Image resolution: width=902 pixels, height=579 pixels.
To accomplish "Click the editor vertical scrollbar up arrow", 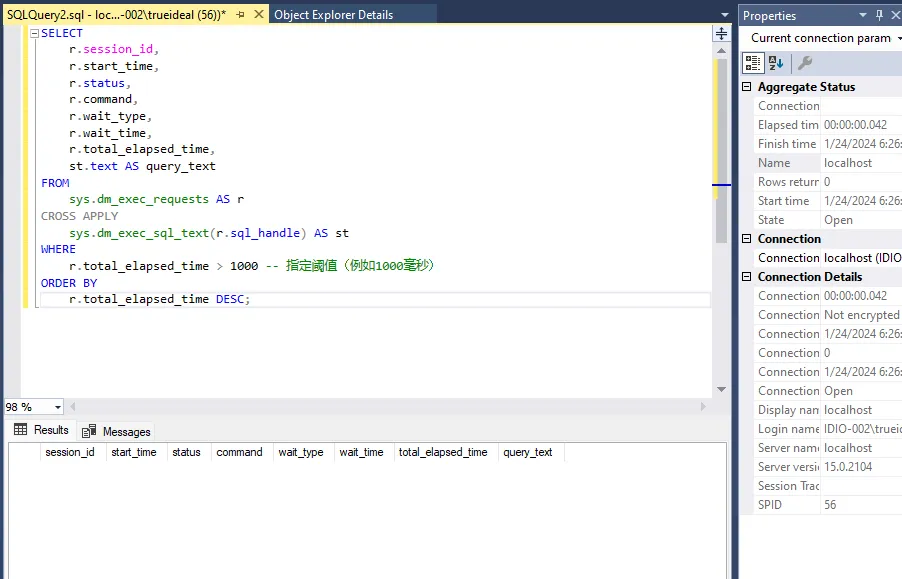I will click(721, 51).
